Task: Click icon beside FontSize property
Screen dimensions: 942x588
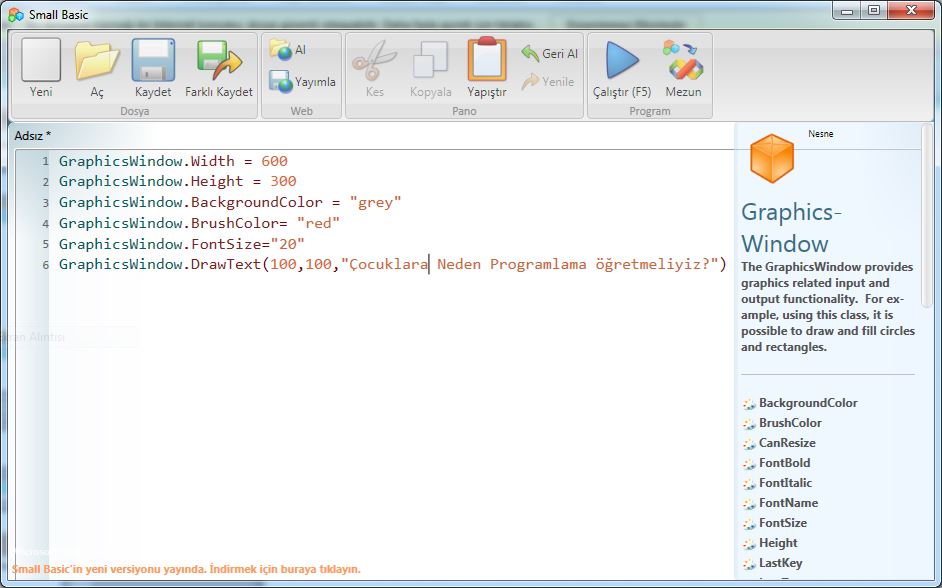Action: 749,524
